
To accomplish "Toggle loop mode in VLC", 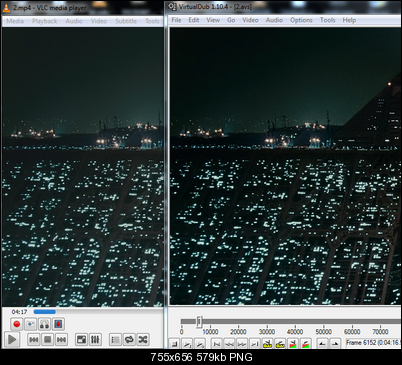I will click(x=129, y=340).
